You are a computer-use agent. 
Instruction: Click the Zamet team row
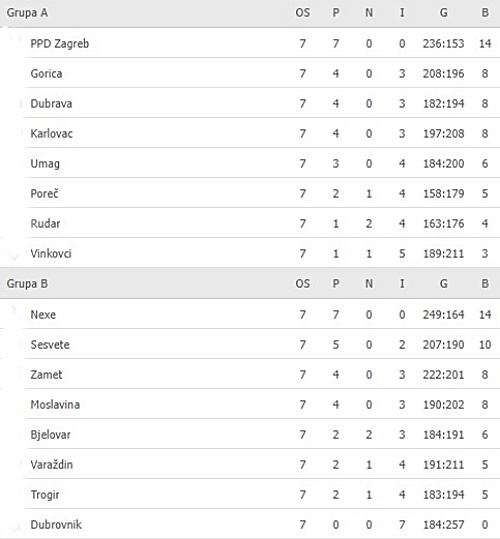pyautogui.click(x=250, y=374)
